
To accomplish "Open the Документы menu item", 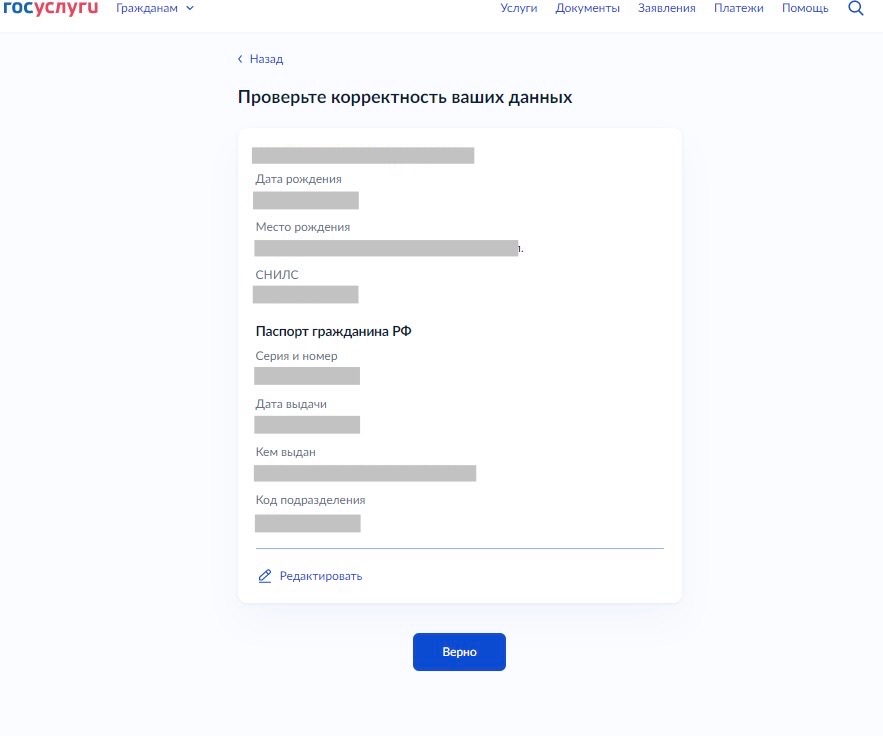I will (x=587, y=8).
